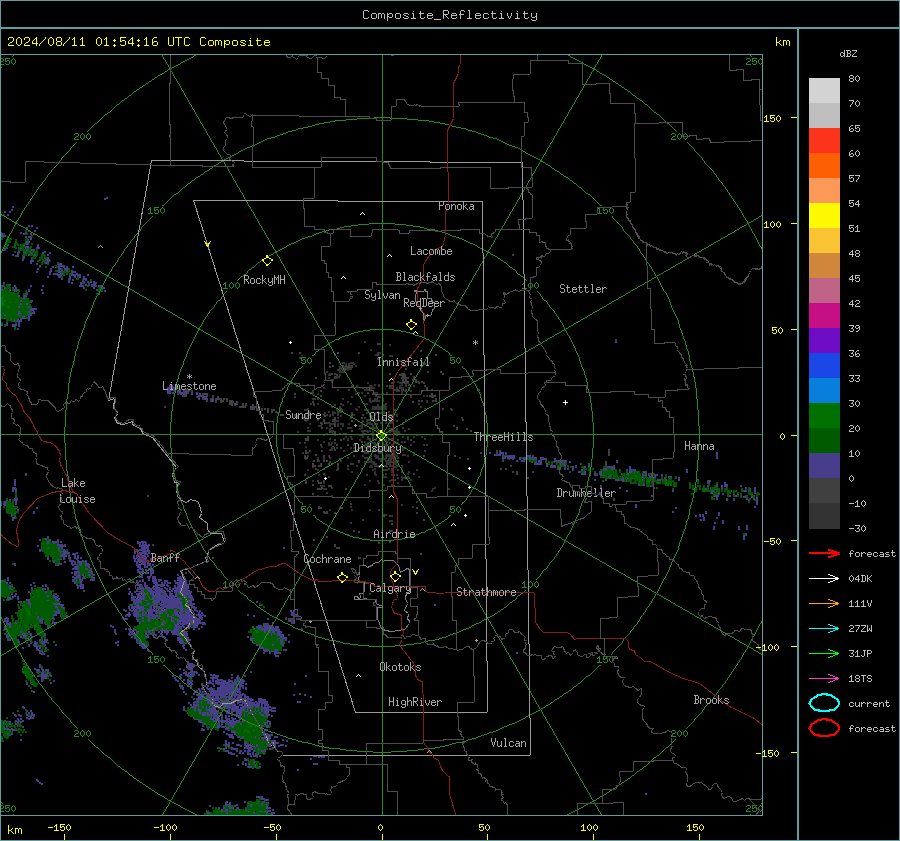900x841 pixels.
Task: Select the green 30 dBZ color swatch
Action: tap(824, 415)
